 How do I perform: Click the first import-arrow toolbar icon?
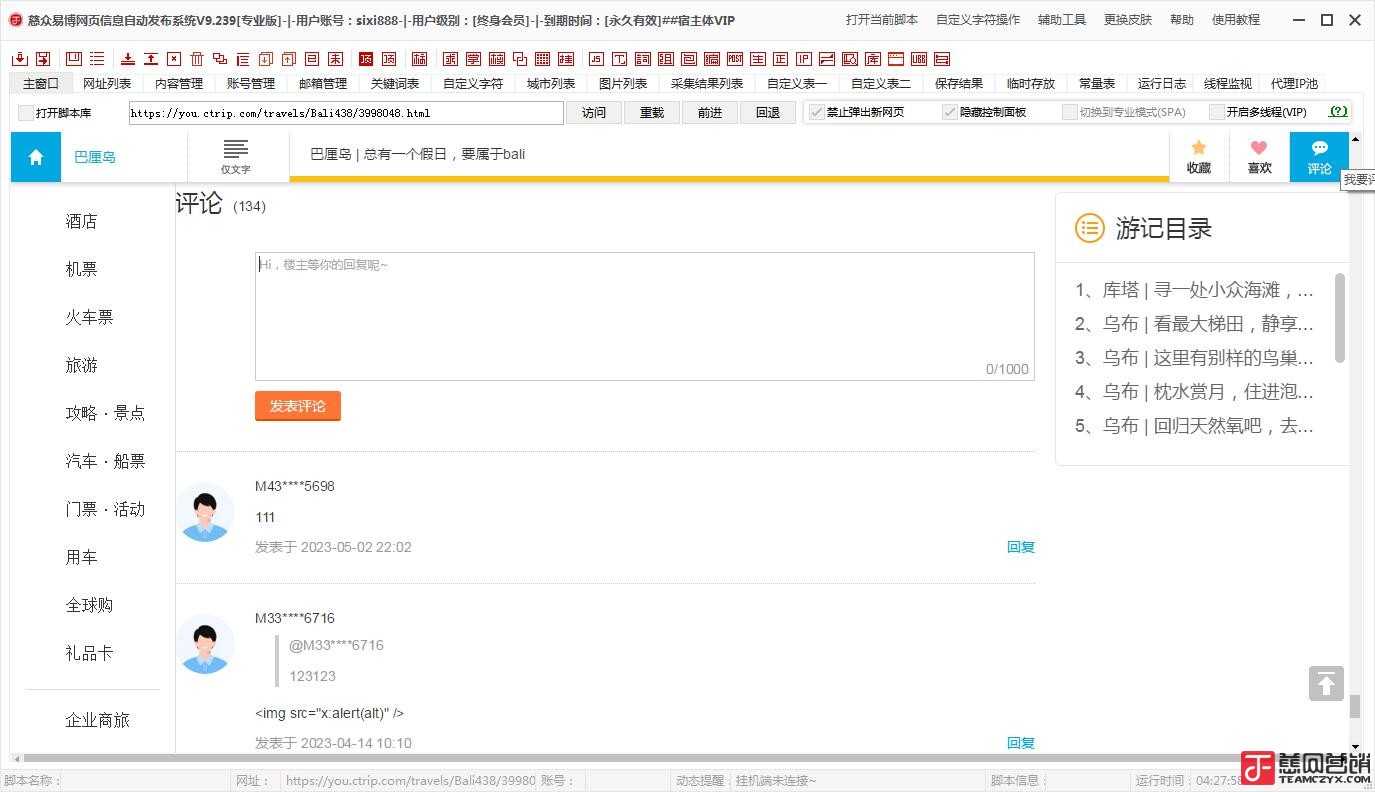coord(20,59)
